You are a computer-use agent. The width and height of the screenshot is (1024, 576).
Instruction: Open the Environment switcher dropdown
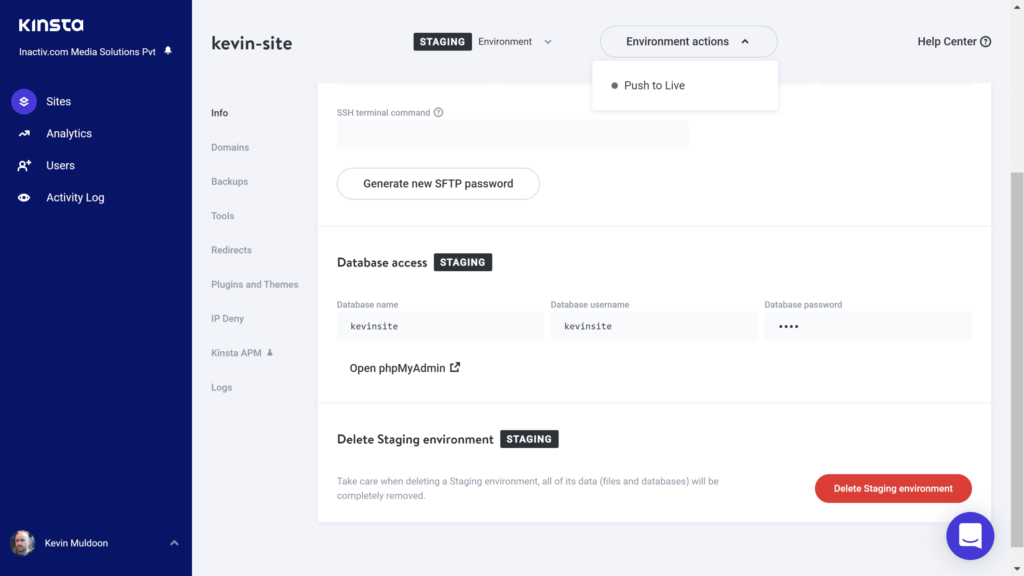[x=515, y=42]
